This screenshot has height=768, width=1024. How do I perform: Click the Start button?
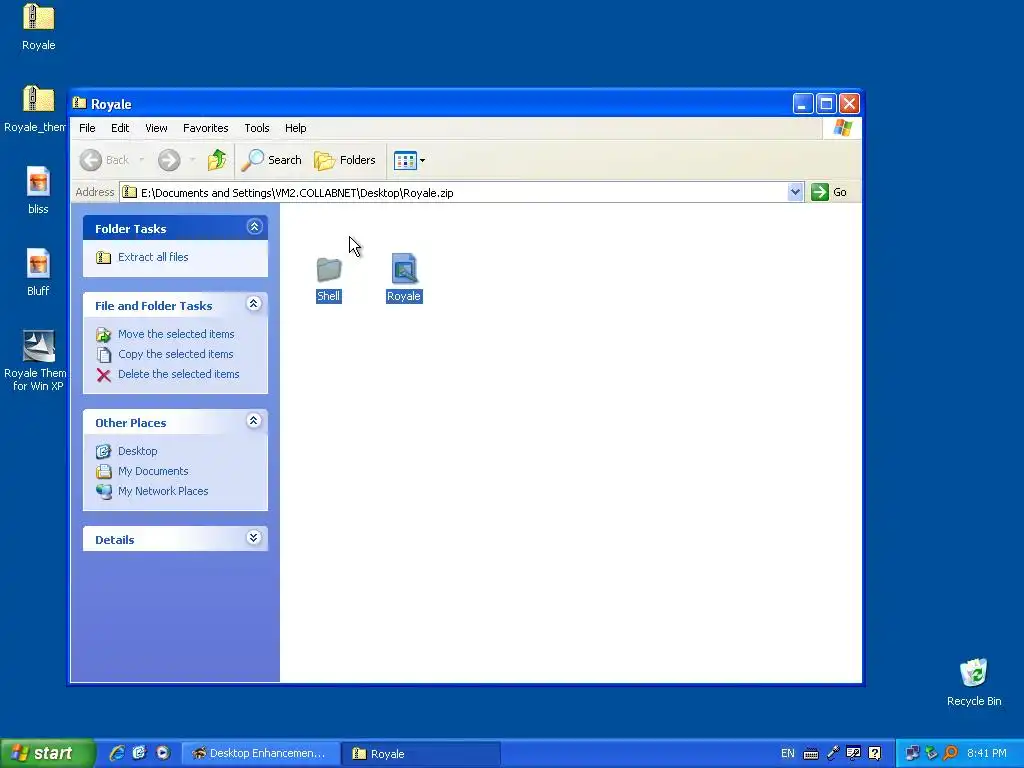(47, 753)
